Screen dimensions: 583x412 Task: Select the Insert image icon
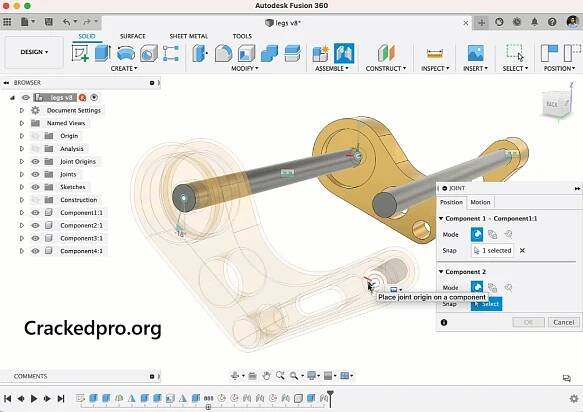point(476,53)
